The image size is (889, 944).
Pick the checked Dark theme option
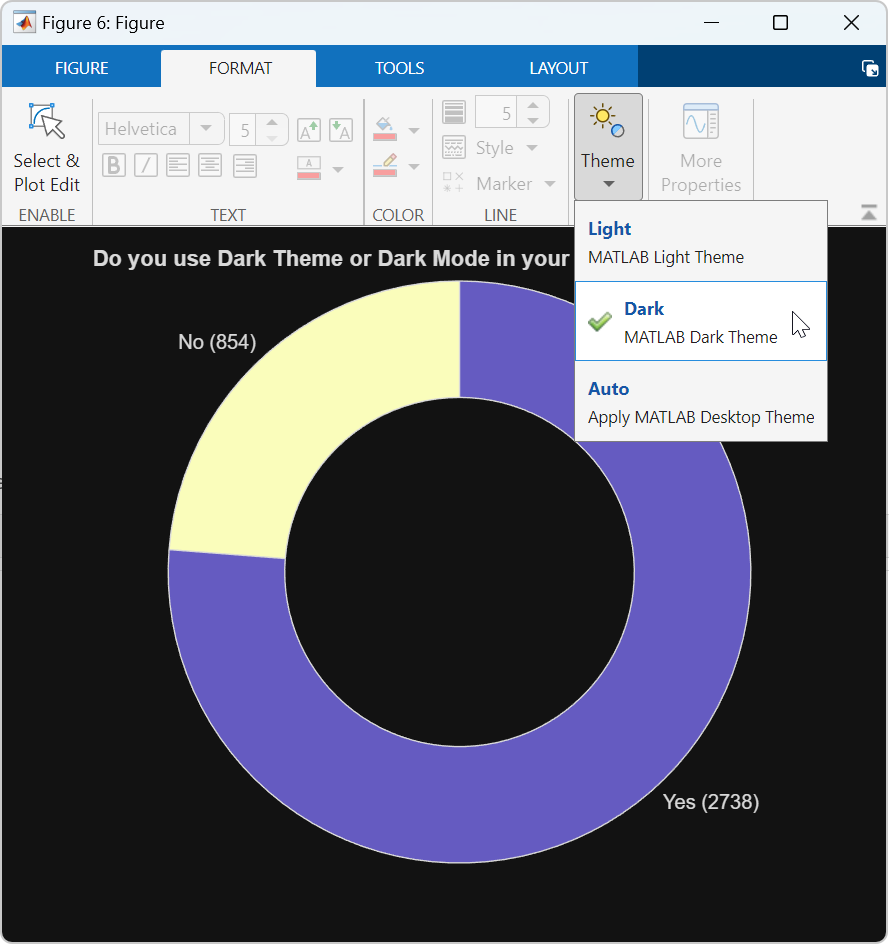(x=700, y=322)
